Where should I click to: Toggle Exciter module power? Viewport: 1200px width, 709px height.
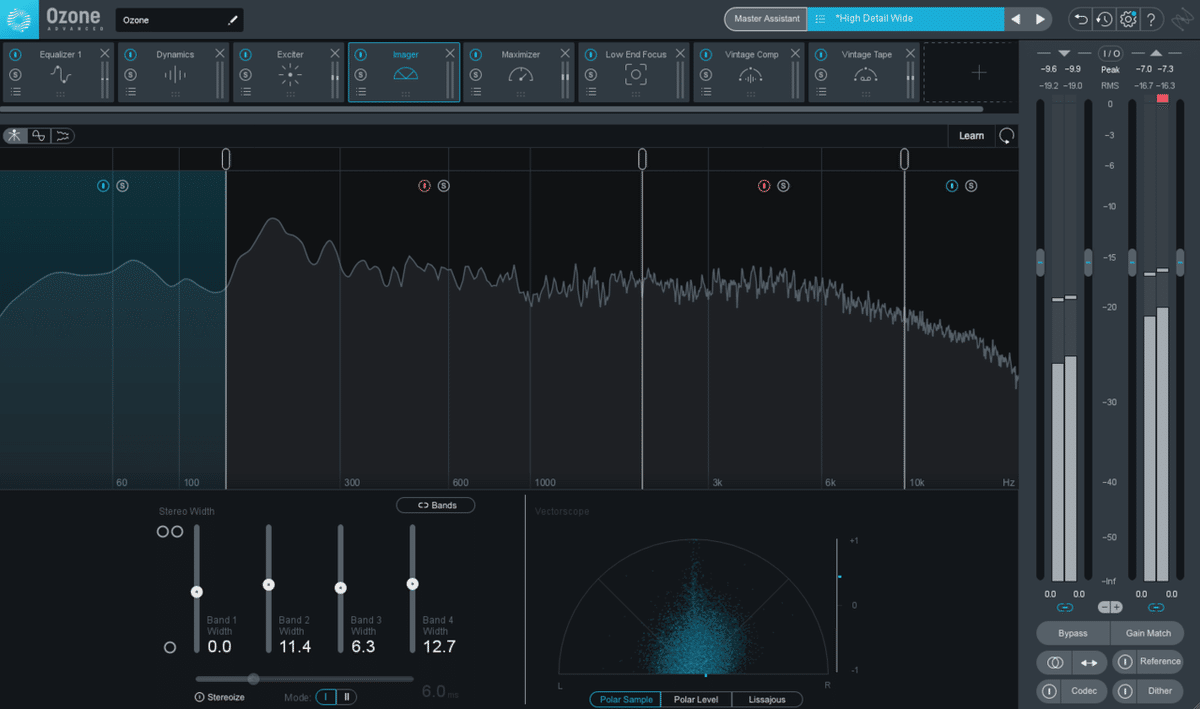[245, 55]
